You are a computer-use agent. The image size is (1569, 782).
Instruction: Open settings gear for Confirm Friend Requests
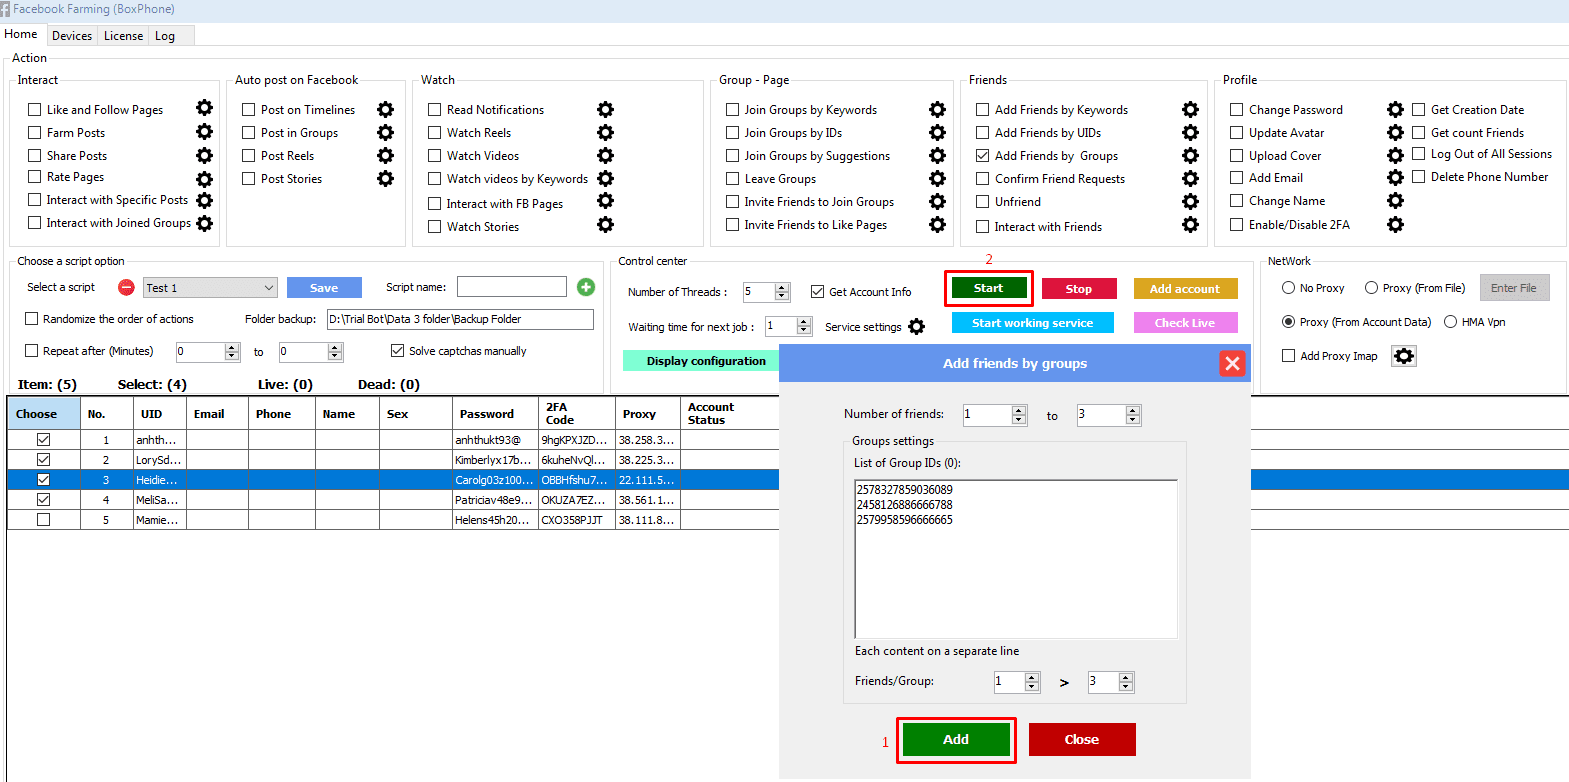click(1190, 178)
